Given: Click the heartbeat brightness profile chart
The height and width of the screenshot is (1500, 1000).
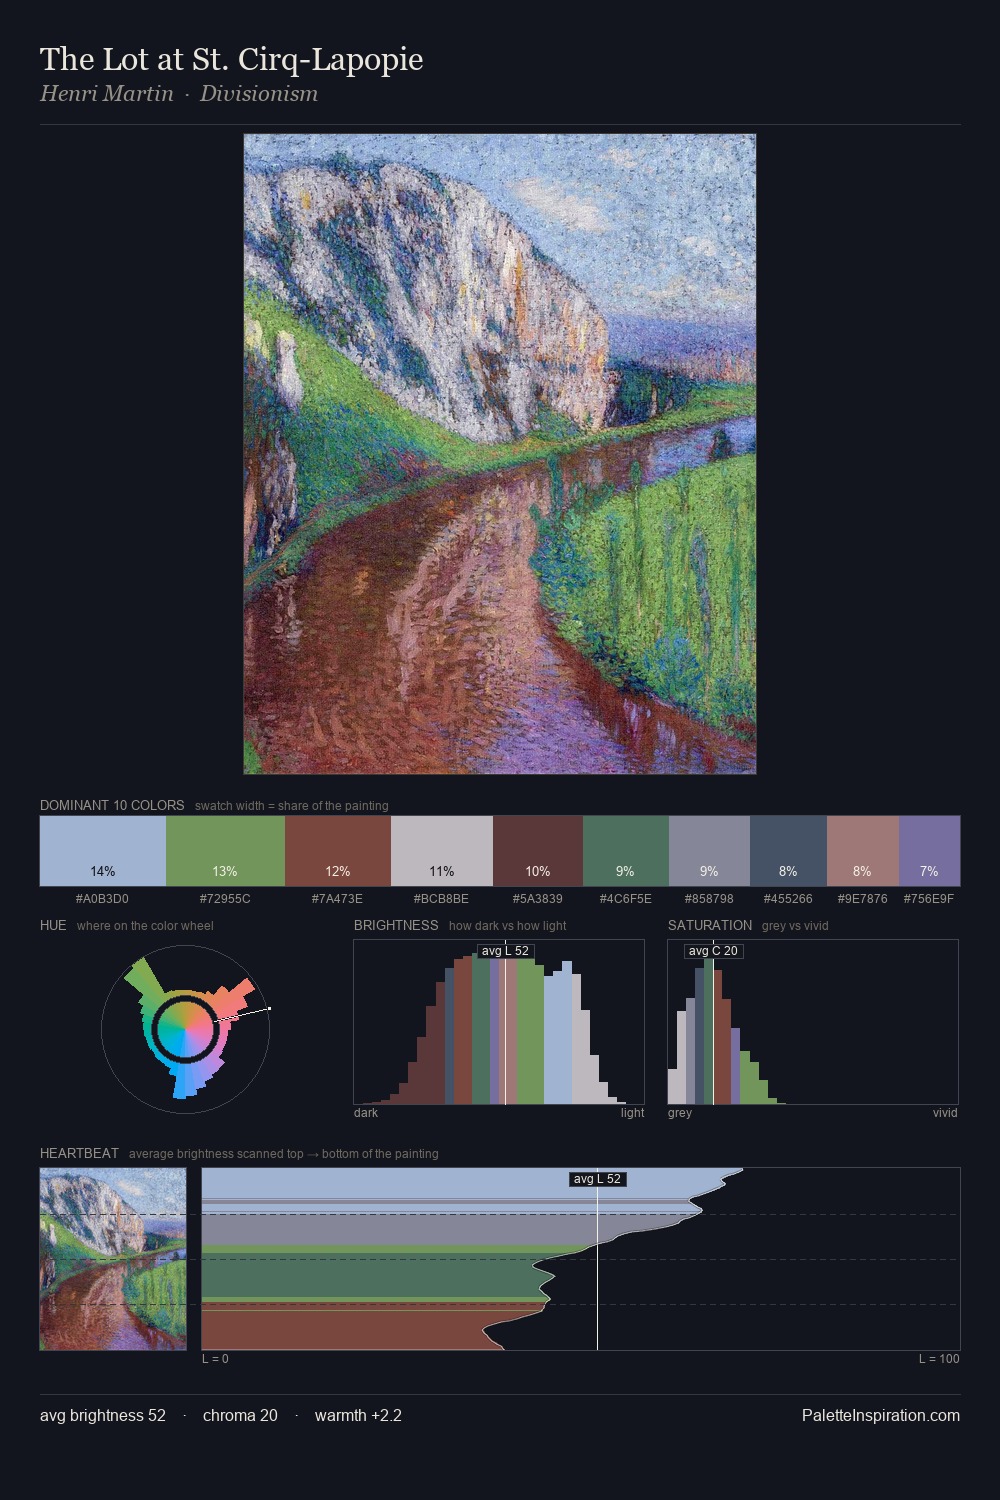Looking at the screenshot, I should 581,1259.
